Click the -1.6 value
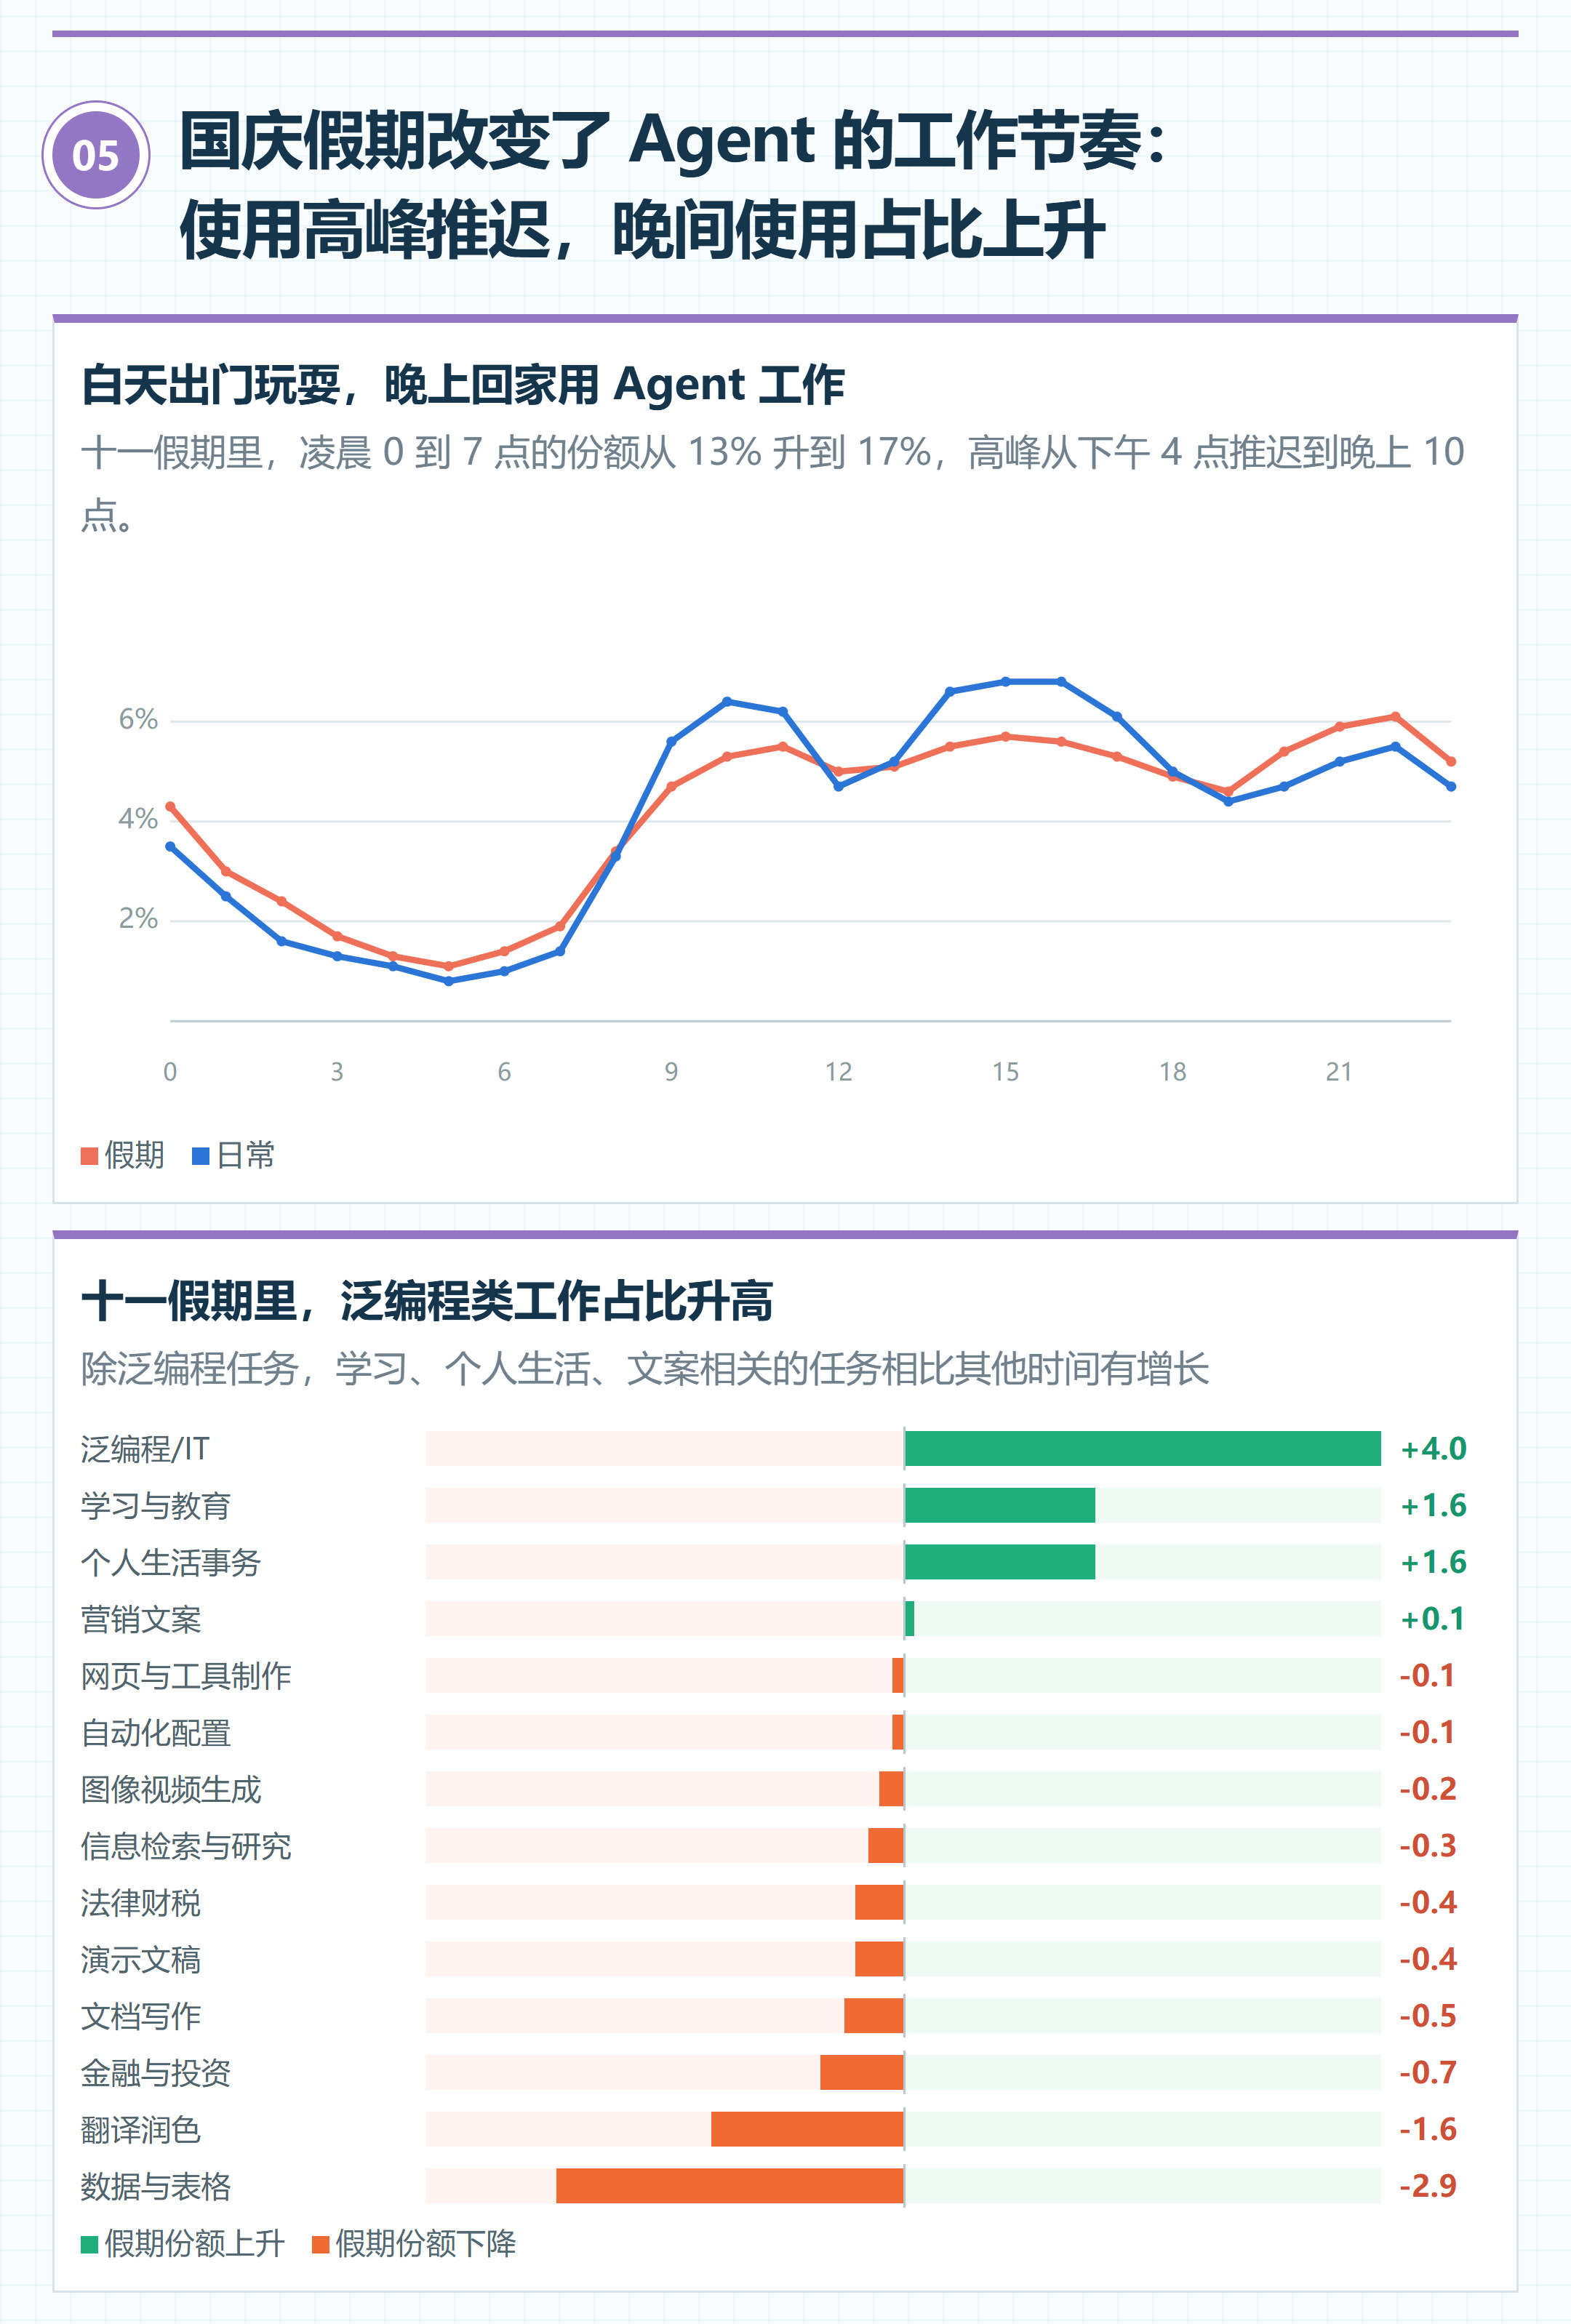This screenshot has width=1571, height=2324. click(x=1428, y=2130)
